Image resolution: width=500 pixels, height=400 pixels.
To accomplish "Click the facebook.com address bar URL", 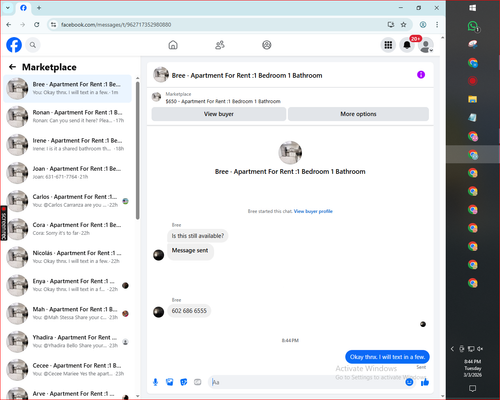I will tap(116, 24).
